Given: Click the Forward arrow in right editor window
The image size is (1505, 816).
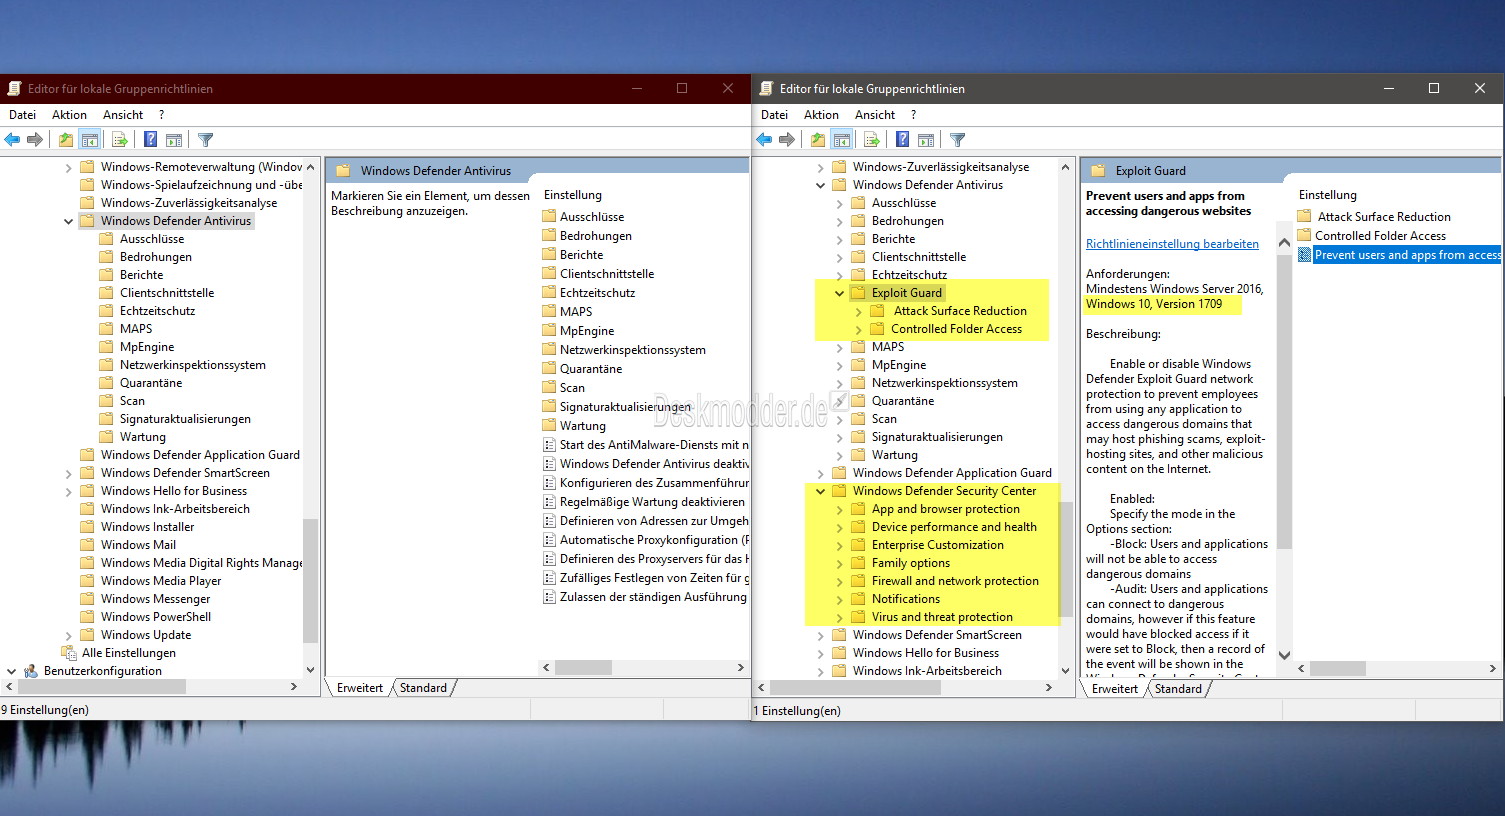Looking at the screenshot, I should (x=787, y=140).
